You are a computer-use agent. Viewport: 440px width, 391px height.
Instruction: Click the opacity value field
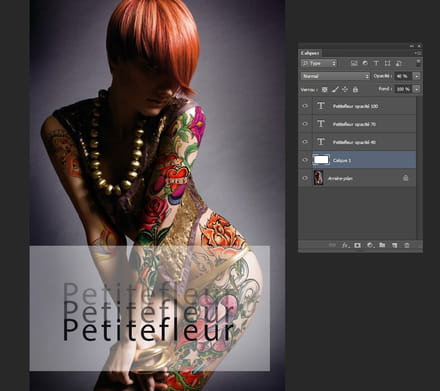(x=403, y=76)
